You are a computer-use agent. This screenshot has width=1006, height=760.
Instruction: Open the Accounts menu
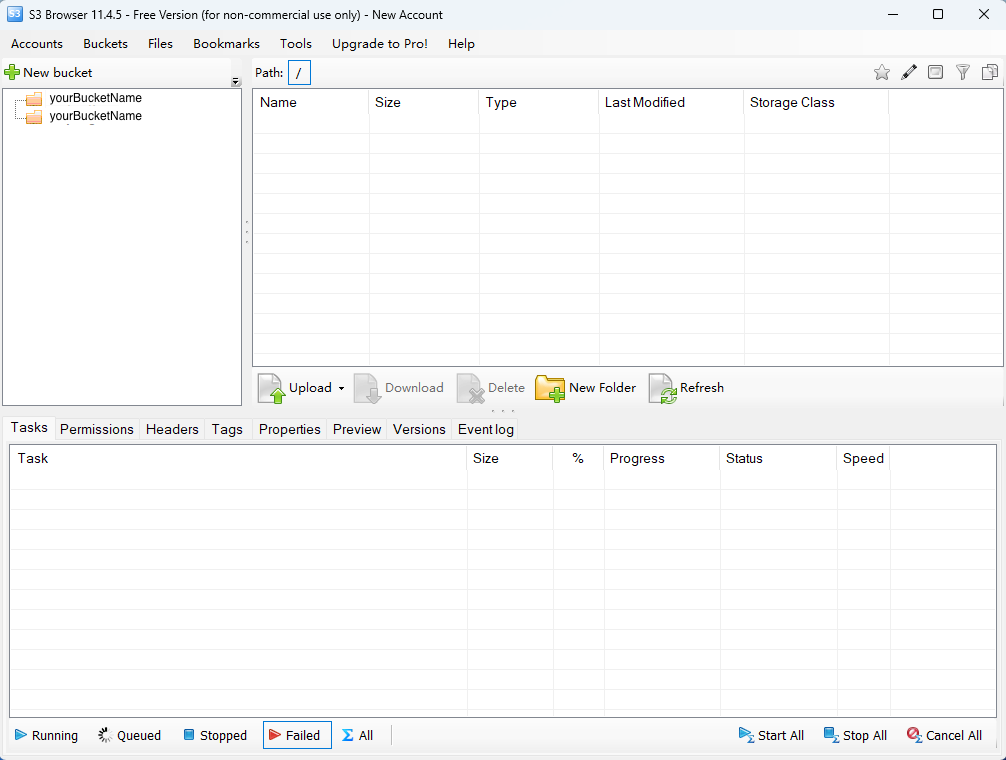37,44
